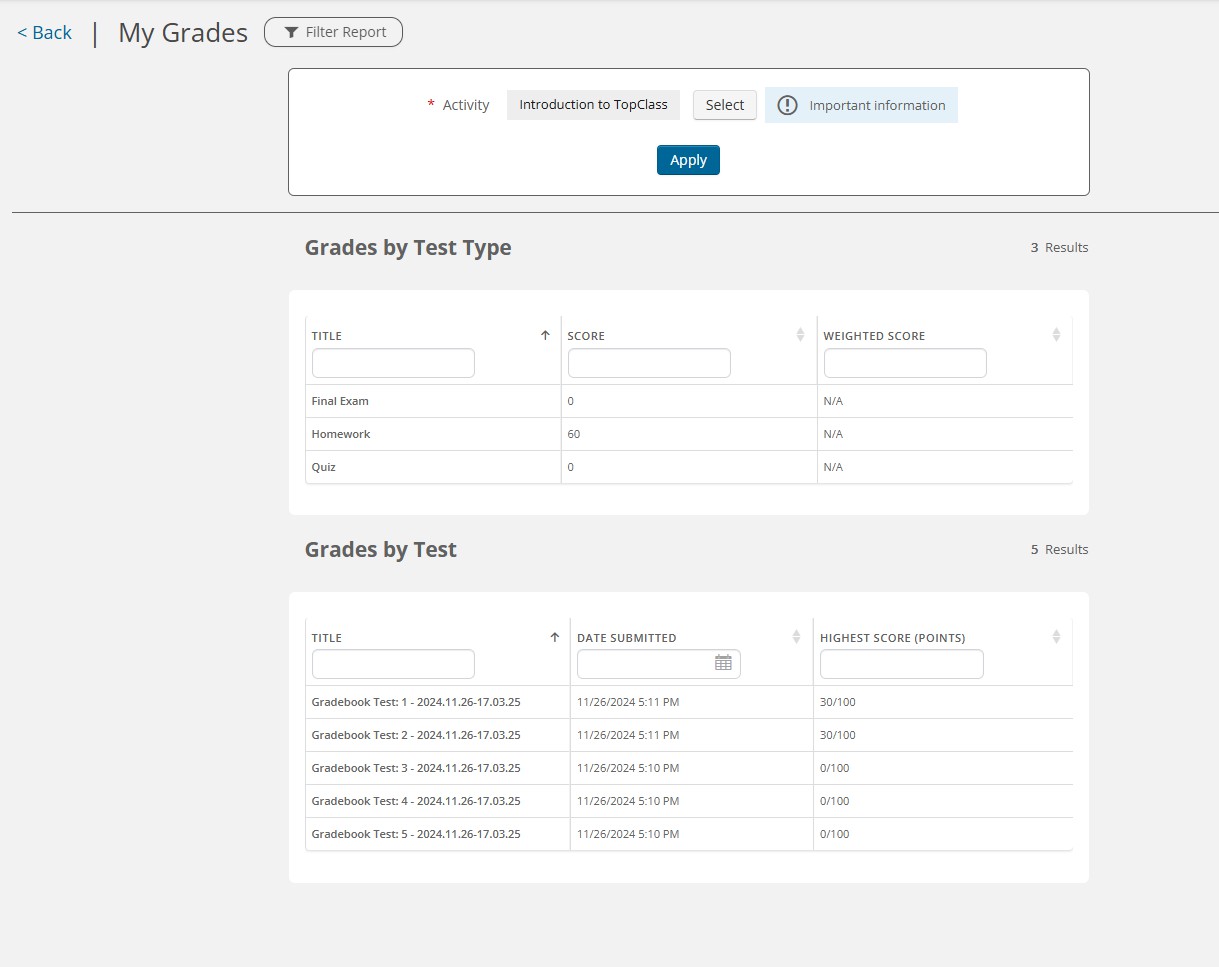This screenshot has height=967, width=1219.
Task: Open Gradebook Test: 3 row
Action: (416, 768)
